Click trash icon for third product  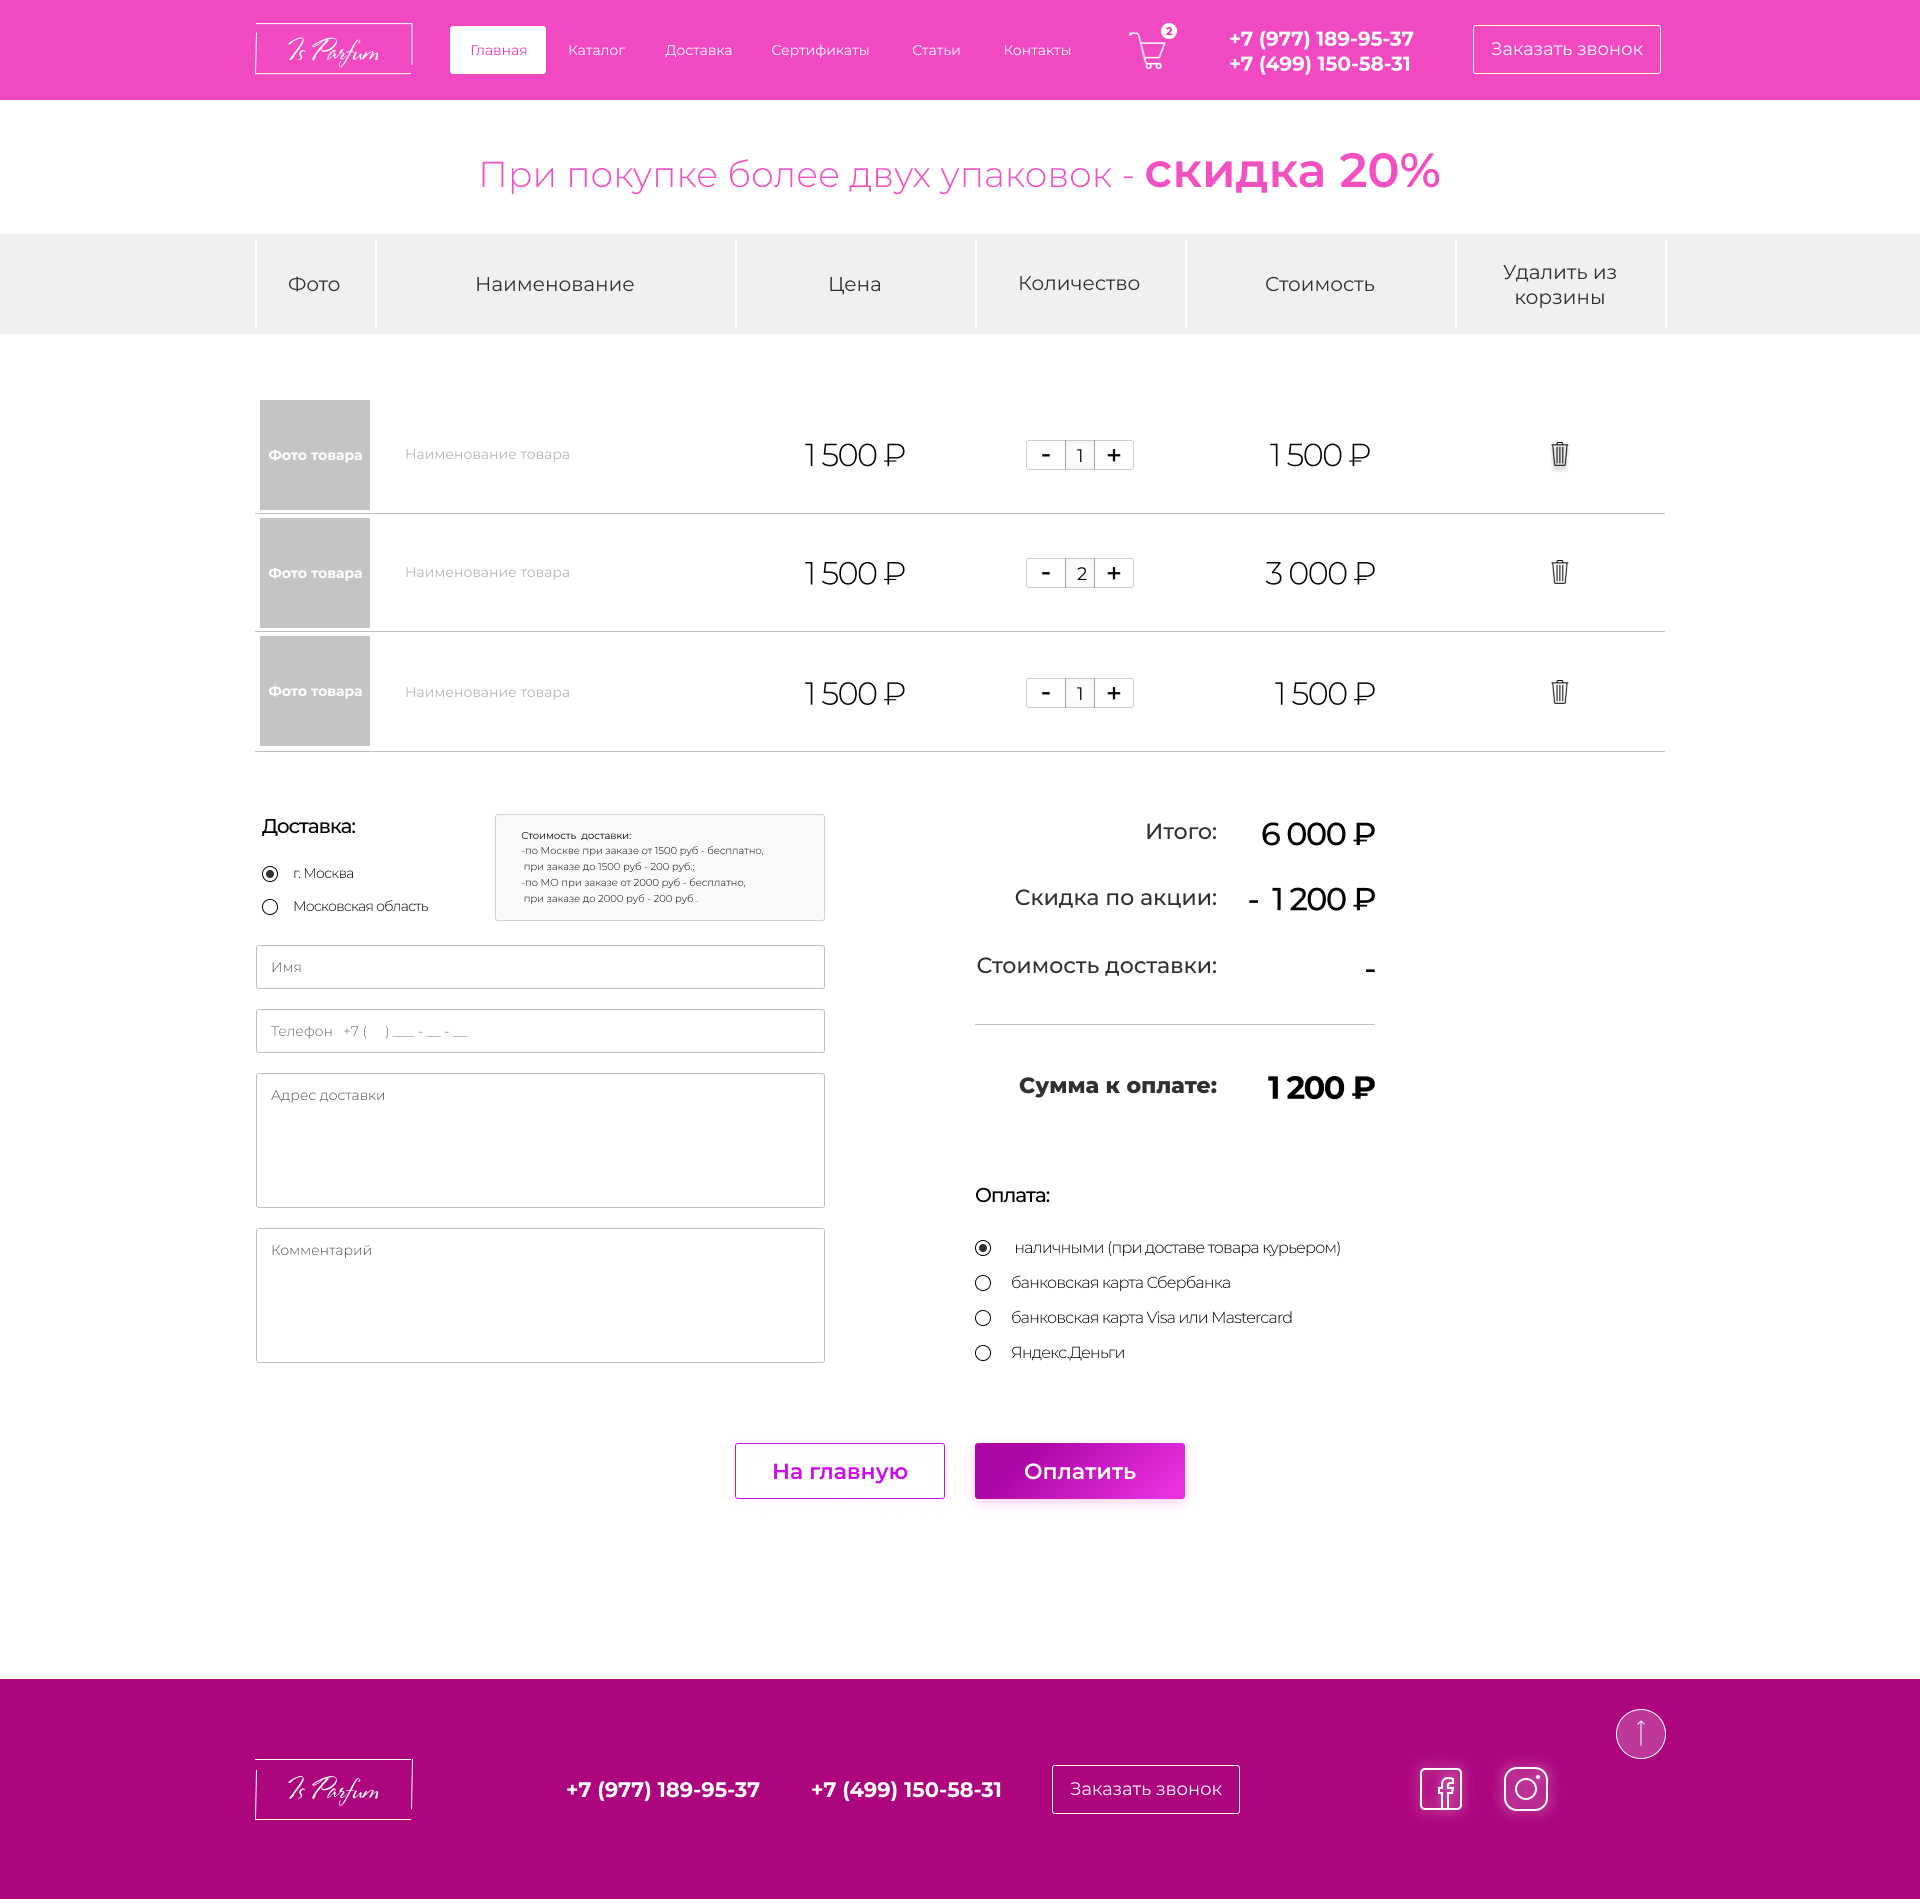pos(1559,692)
